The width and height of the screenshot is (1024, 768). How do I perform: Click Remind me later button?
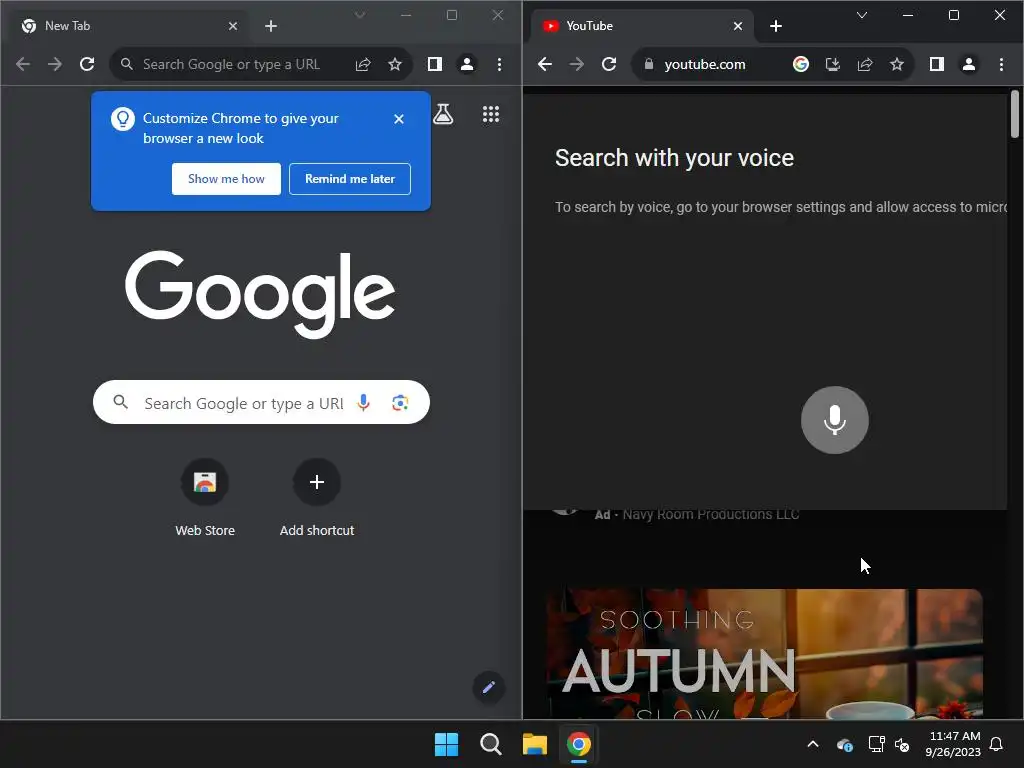tap(350, 179)
